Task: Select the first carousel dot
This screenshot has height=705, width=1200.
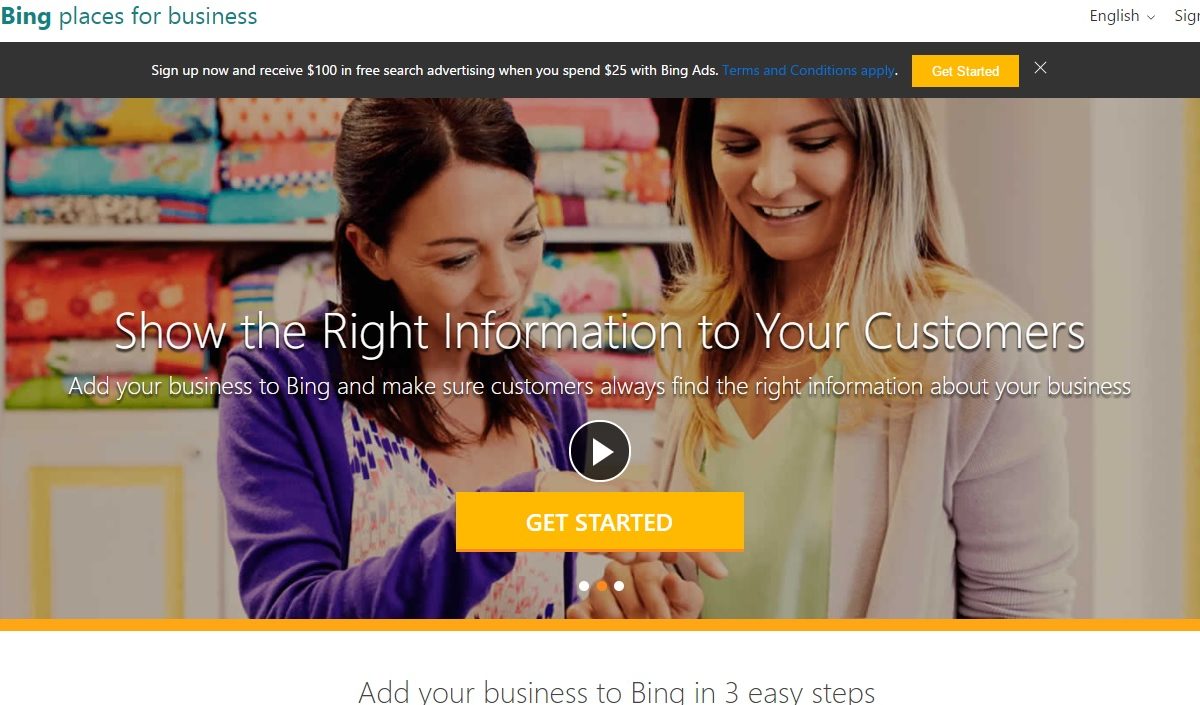Action: click(x=584, y=586)
